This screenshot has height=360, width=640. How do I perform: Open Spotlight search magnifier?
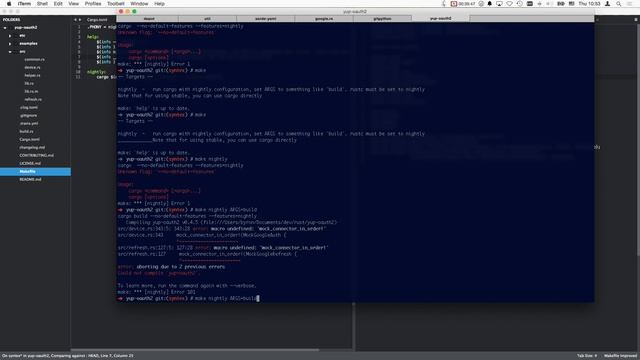pyautogui.click(x=619, y=4)
